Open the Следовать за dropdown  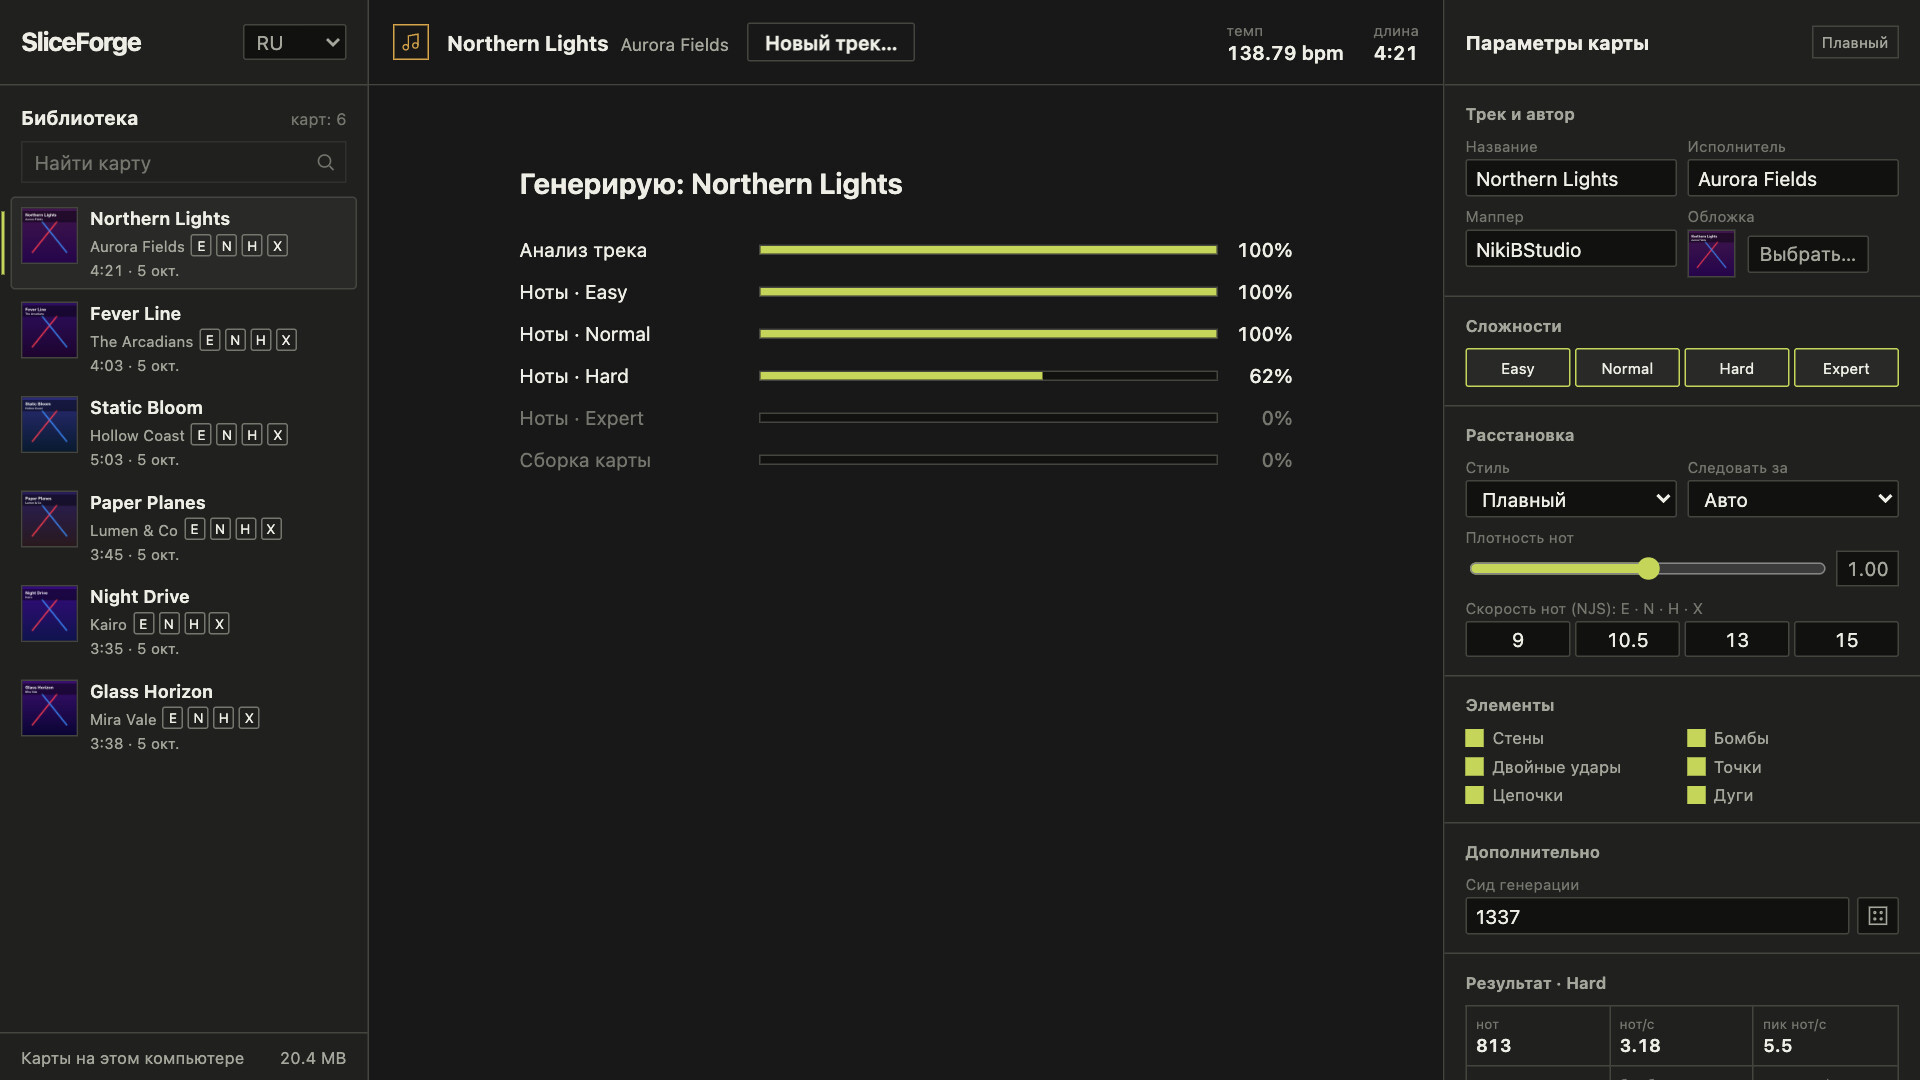[1792, 499]
